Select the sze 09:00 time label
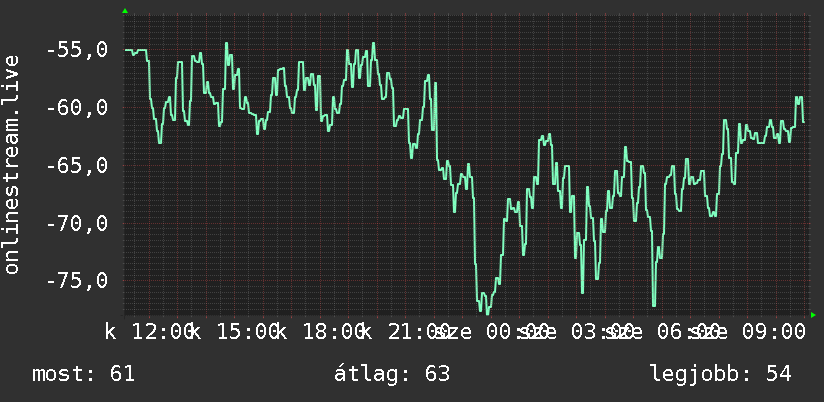This screenshot has height=402, width=824. 748,332
